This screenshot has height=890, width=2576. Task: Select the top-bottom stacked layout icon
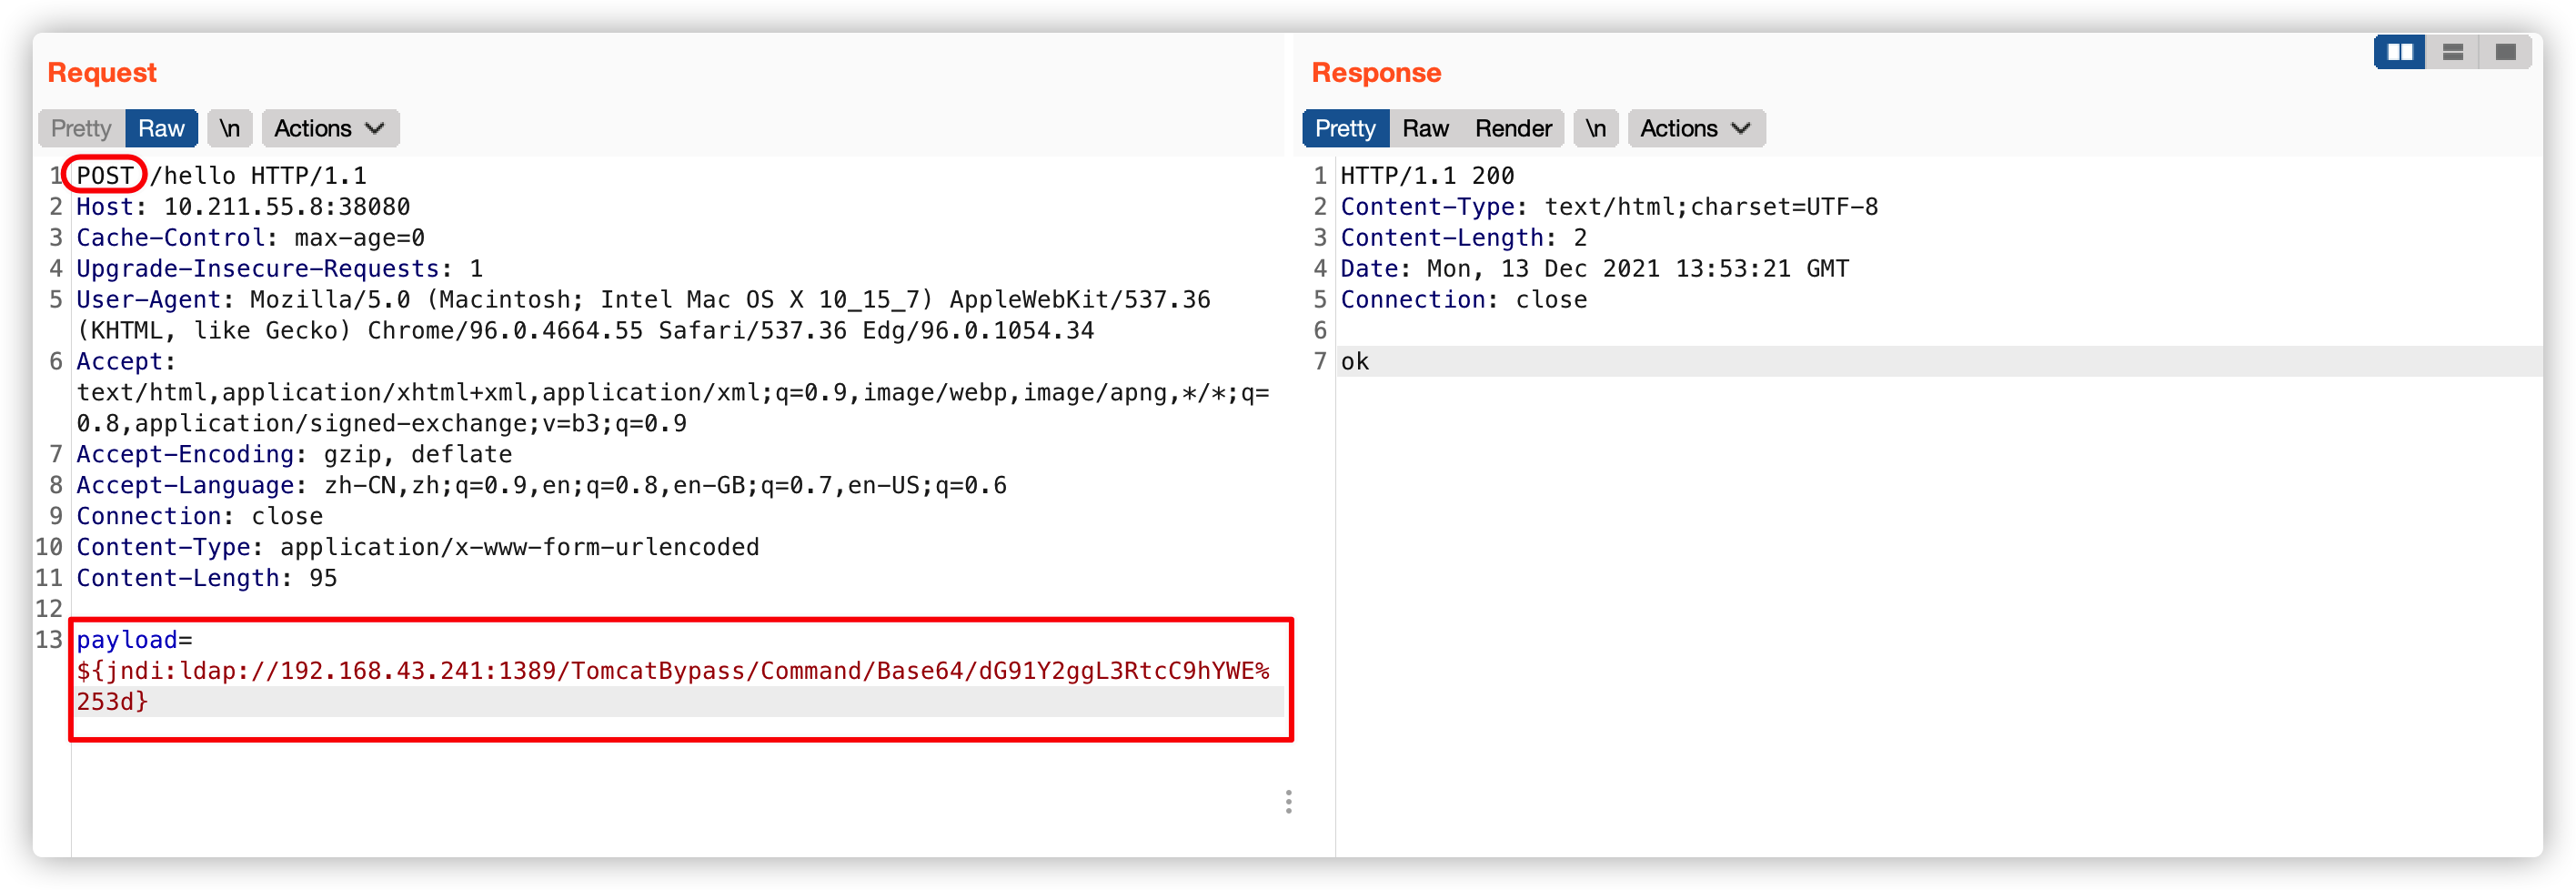pos(2453,52)
